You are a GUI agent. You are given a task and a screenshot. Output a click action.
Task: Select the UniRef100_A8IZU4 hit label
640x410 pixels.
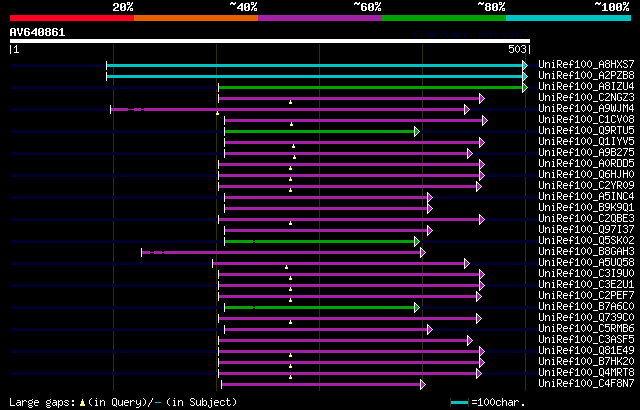tap(586, 86)
